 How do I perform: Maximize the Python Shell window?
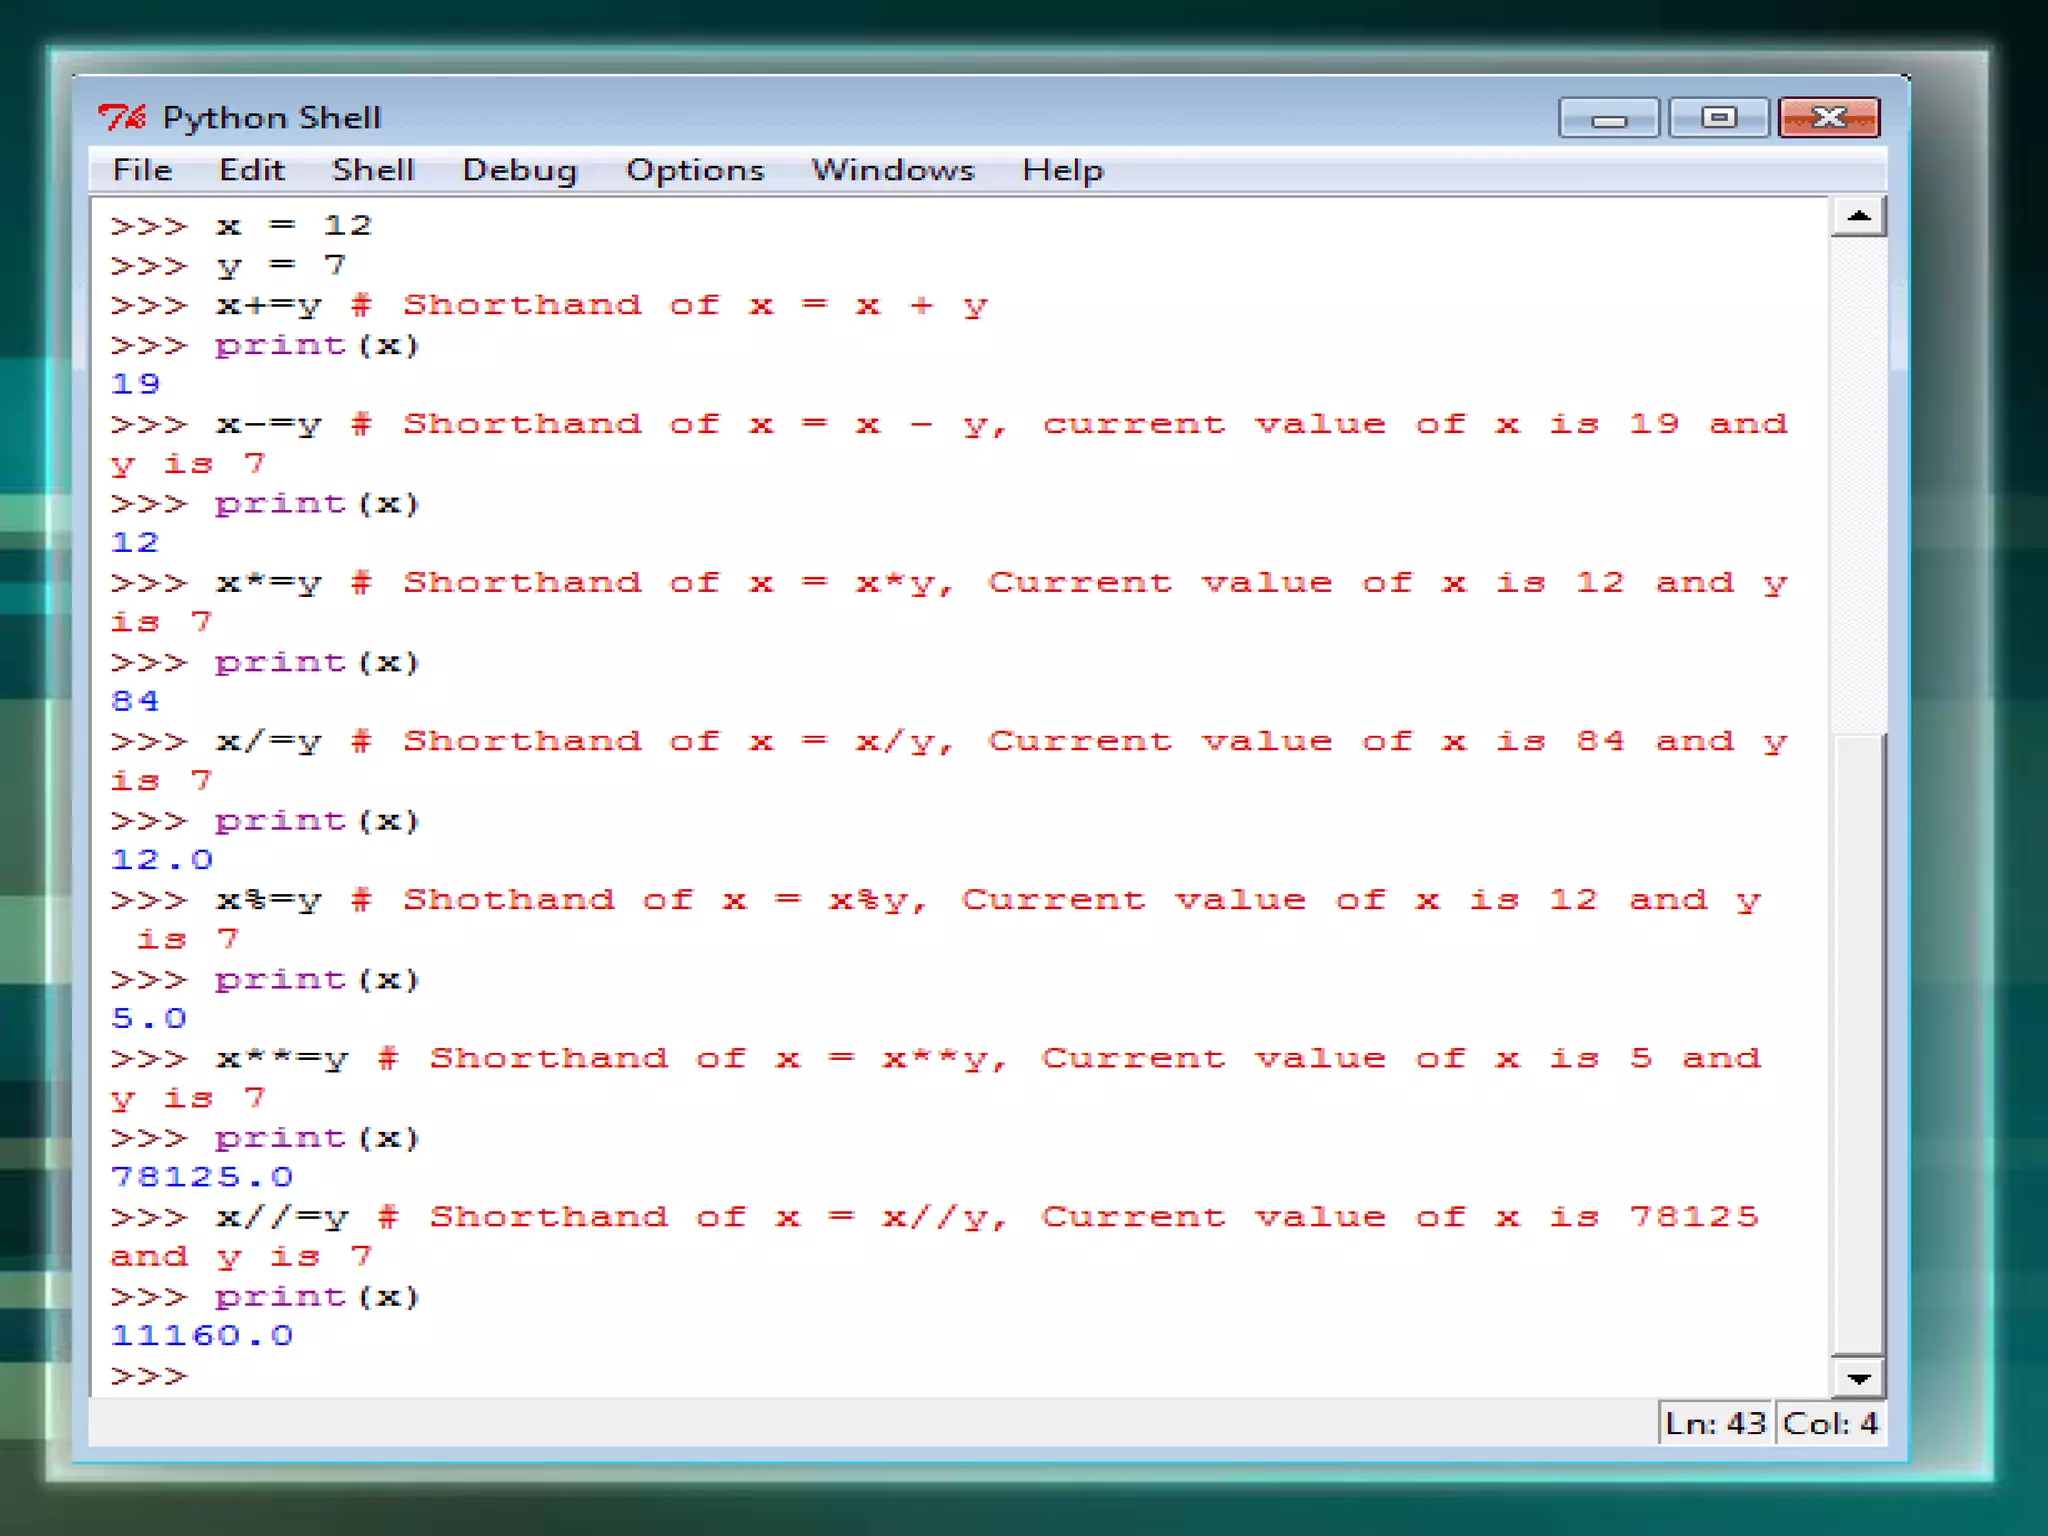coord(1718,119)
